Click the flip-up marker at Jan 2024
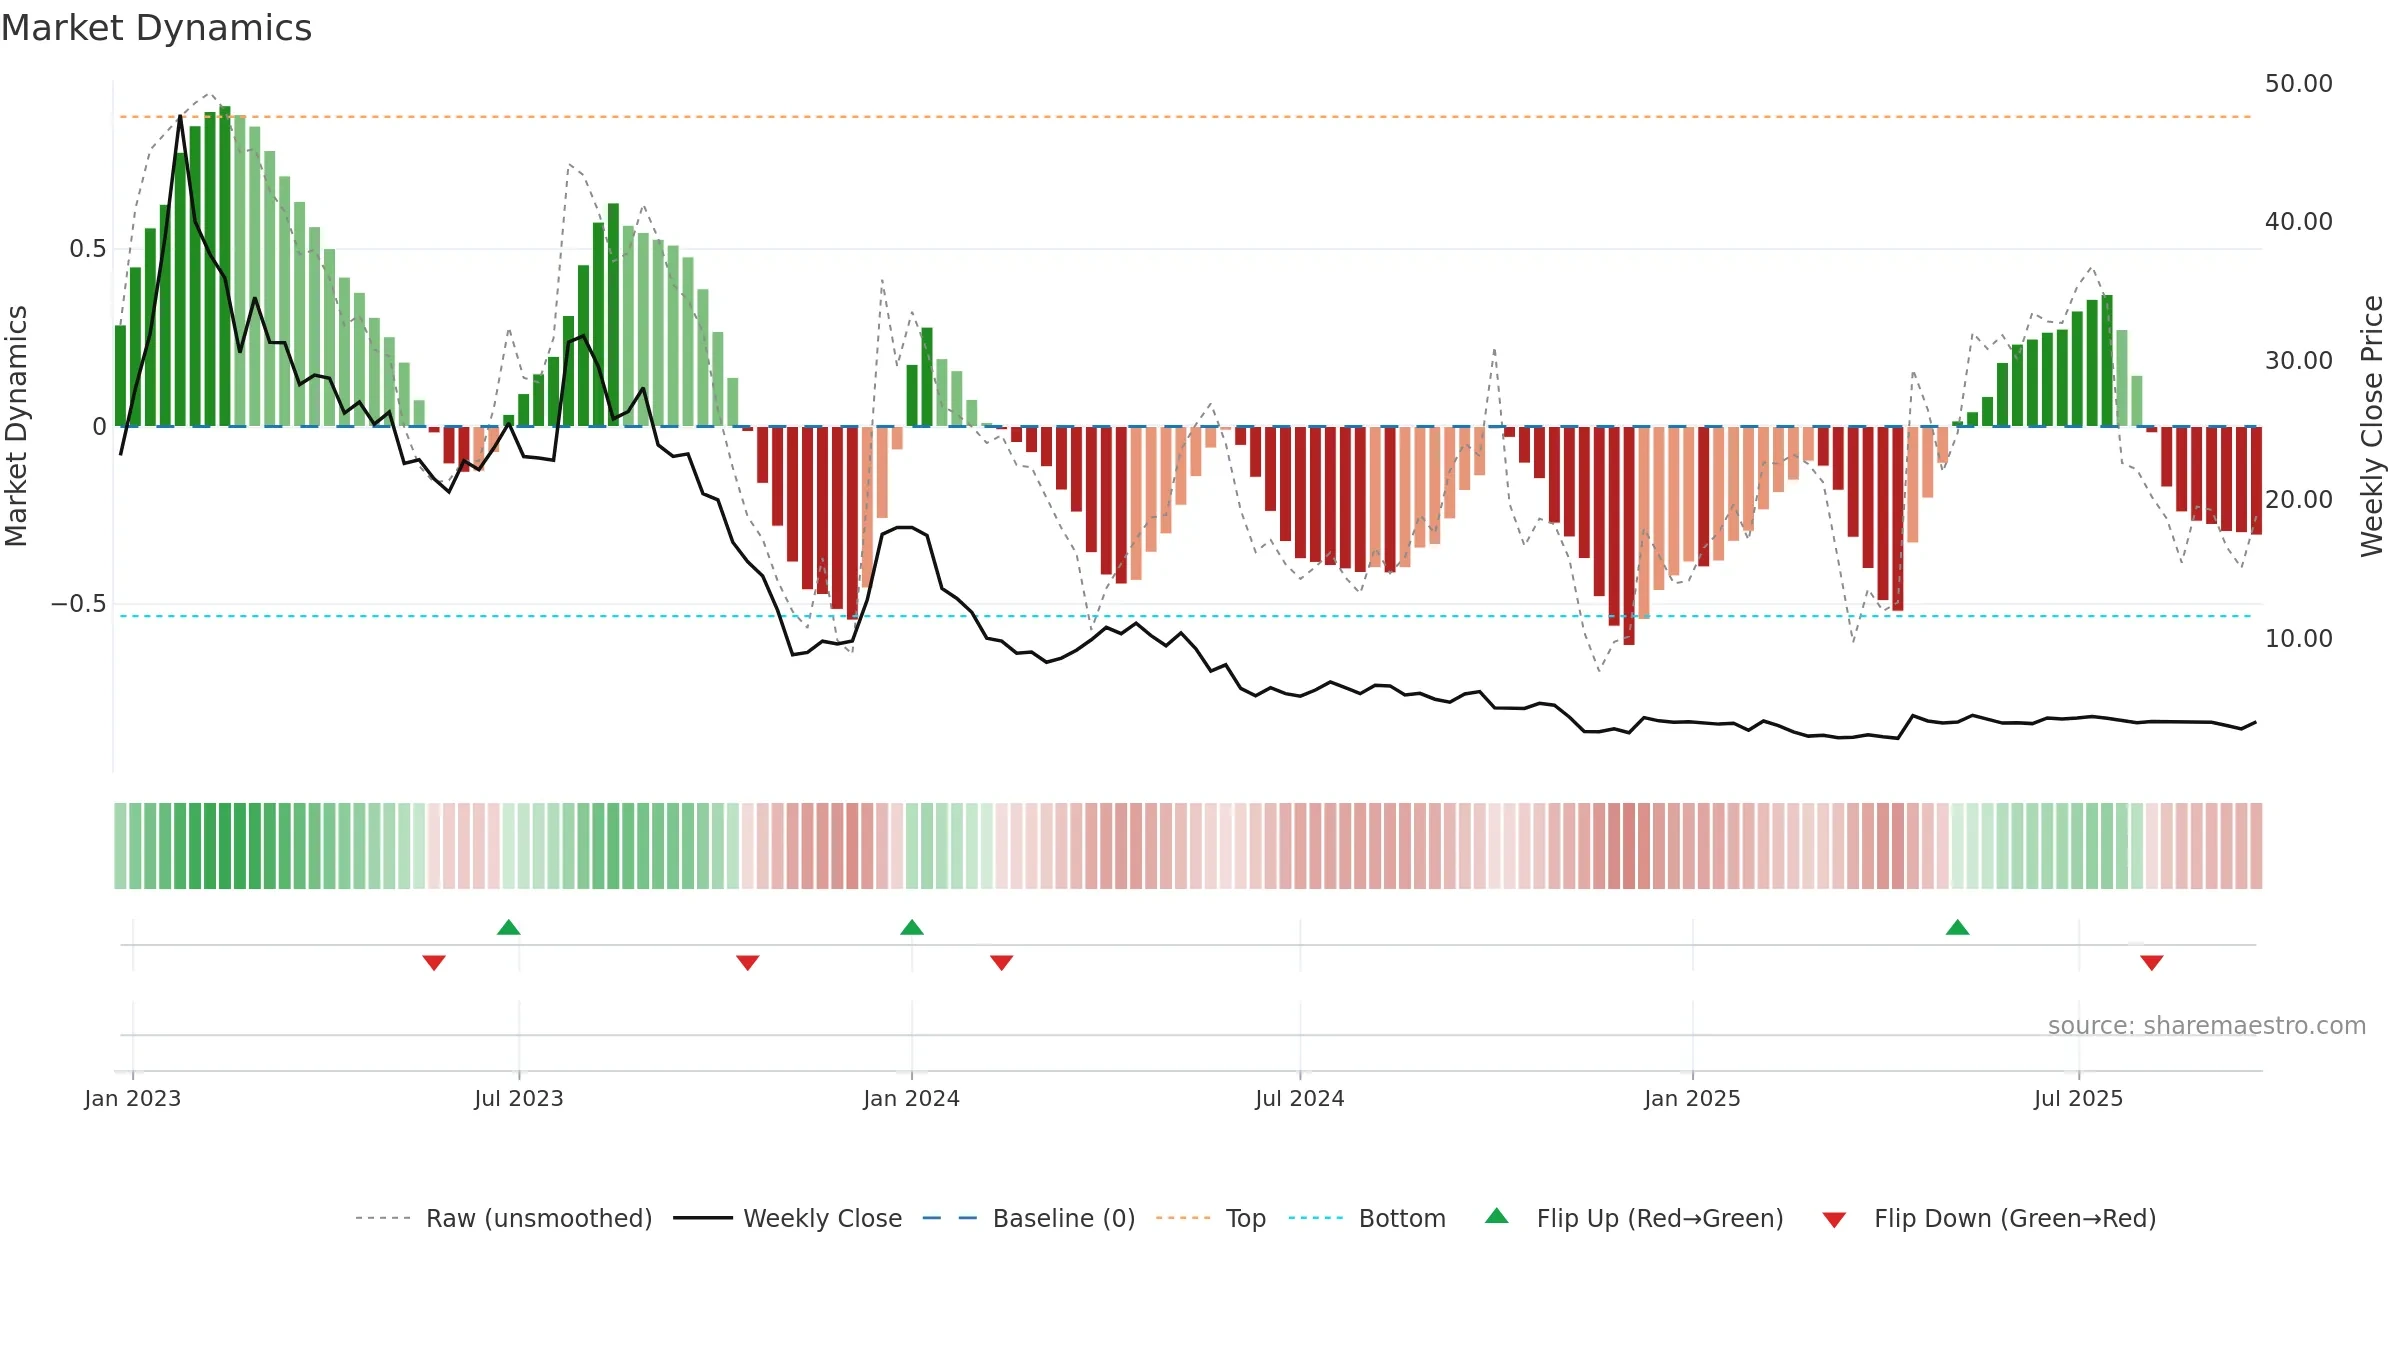Image resolution: width=2400 pixels, height=1350 pixels. [x=912, y=927]
